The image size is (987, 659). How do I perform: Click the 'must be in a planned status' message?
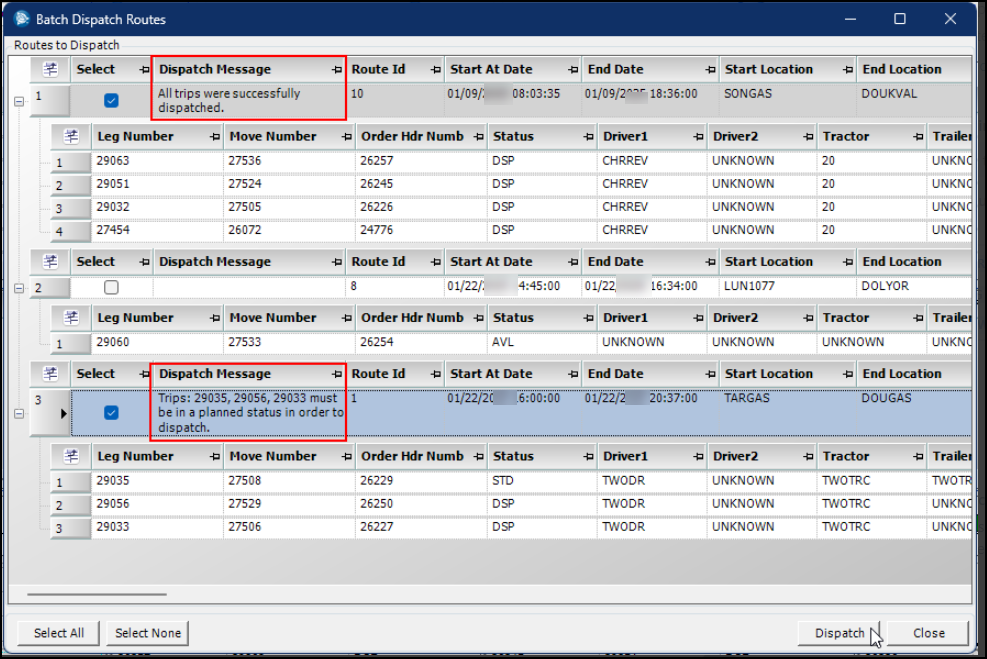pyautogui.click(x=251, y=413)
